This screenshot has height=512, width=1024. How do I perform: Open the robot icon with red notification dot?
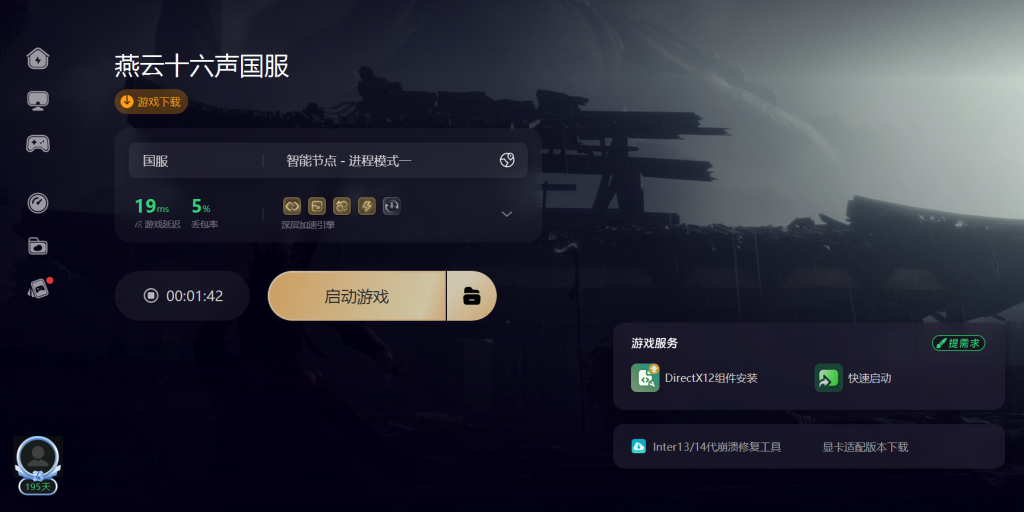pos(39,288)
